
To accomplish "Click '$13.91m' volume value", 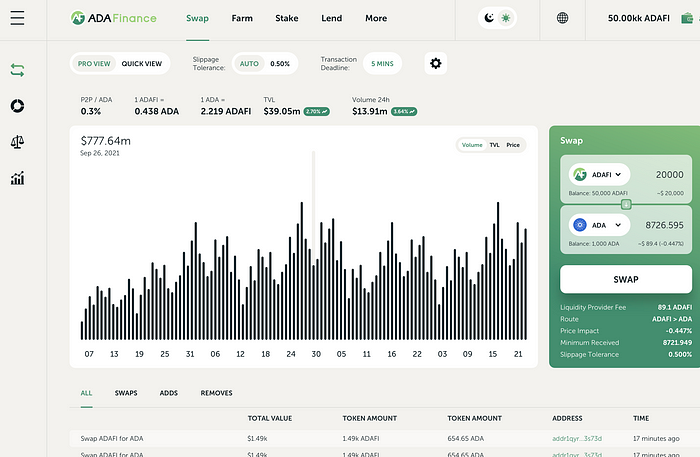I will 370,111.
